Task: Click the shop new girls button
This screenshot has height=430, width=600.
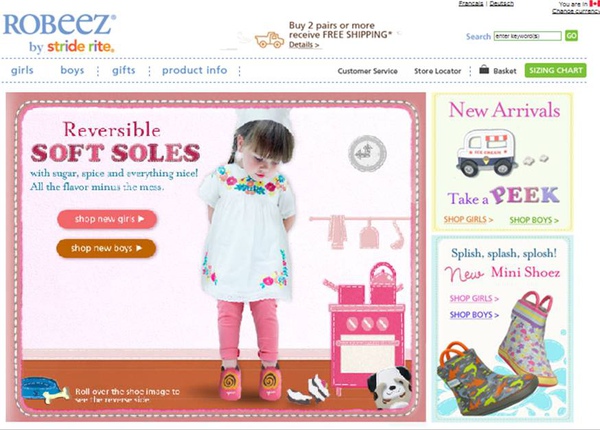Action: coord(107,219)
